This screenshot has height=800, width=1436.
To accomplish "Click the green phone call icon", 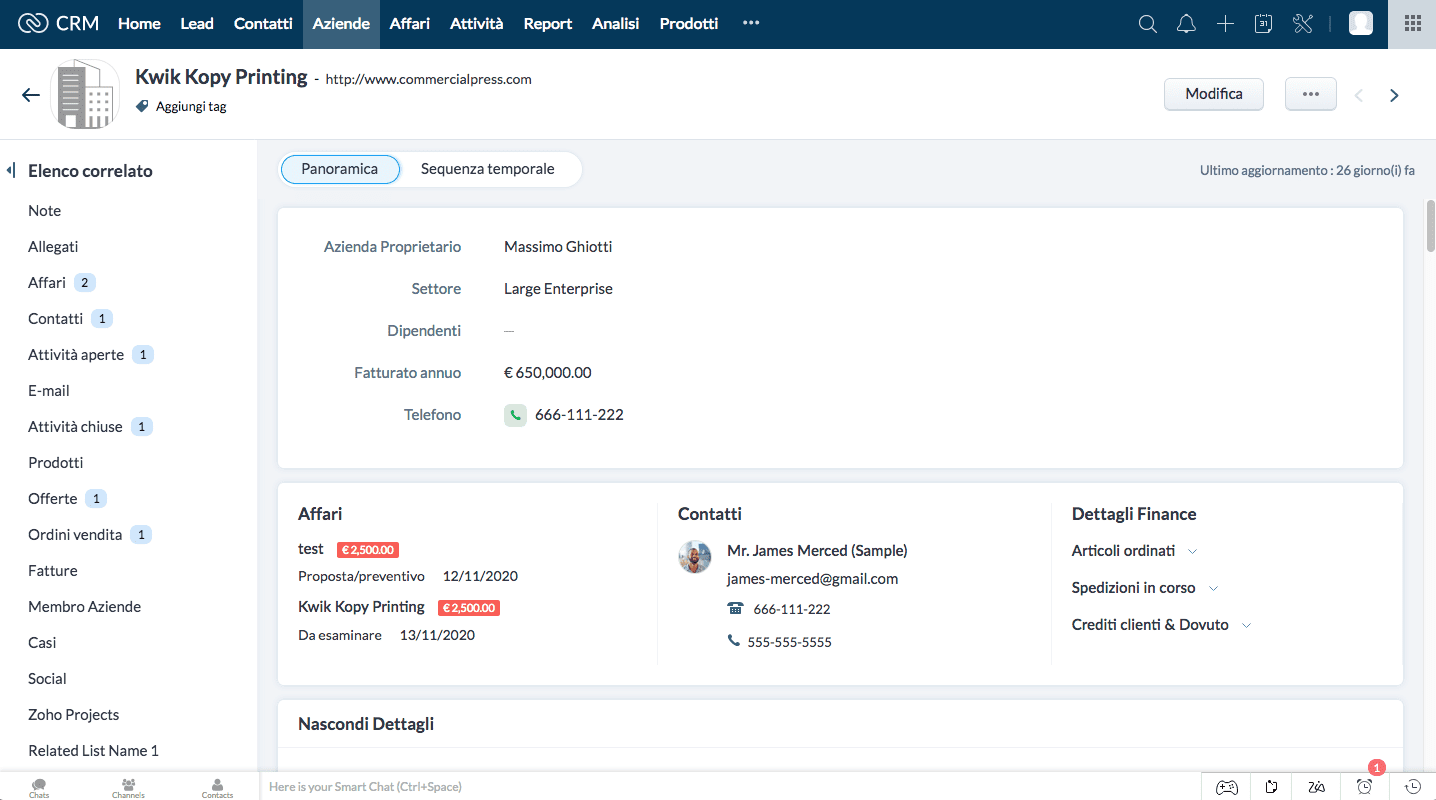I will 515,415.
